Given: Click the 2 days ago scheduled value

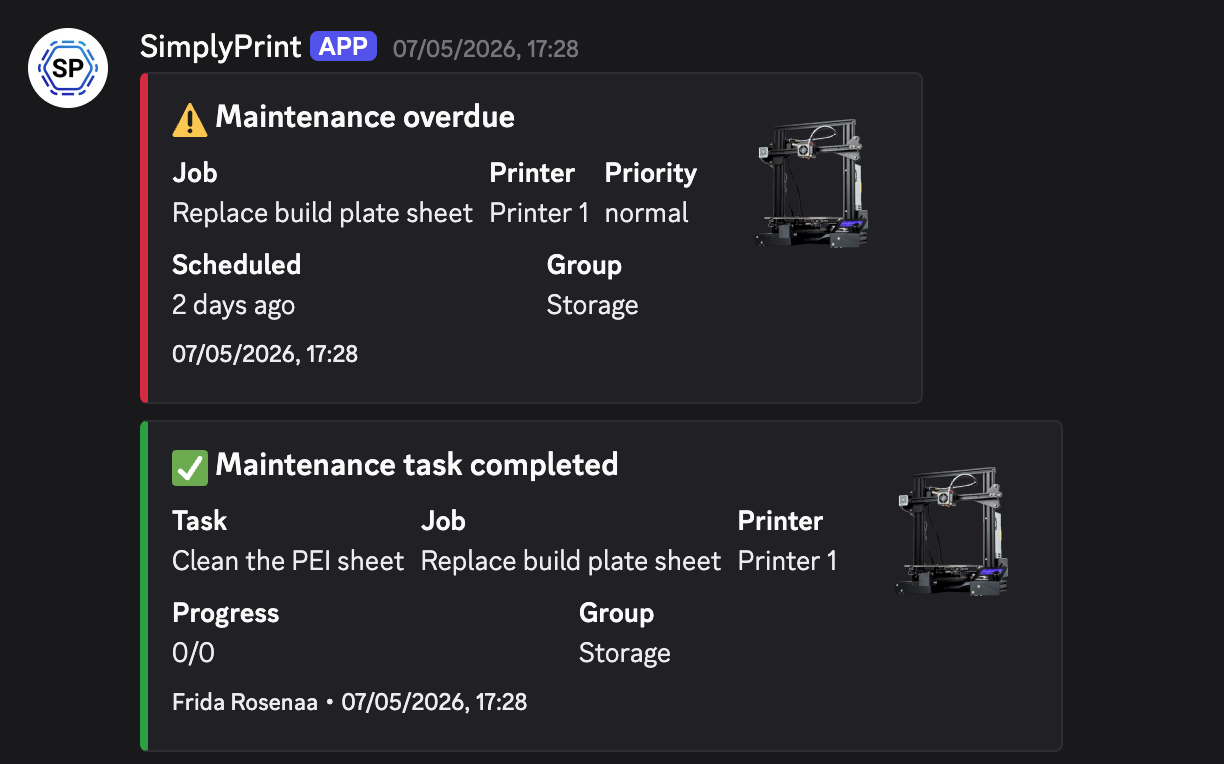Looking at the screenshot, I should [233, 305].
